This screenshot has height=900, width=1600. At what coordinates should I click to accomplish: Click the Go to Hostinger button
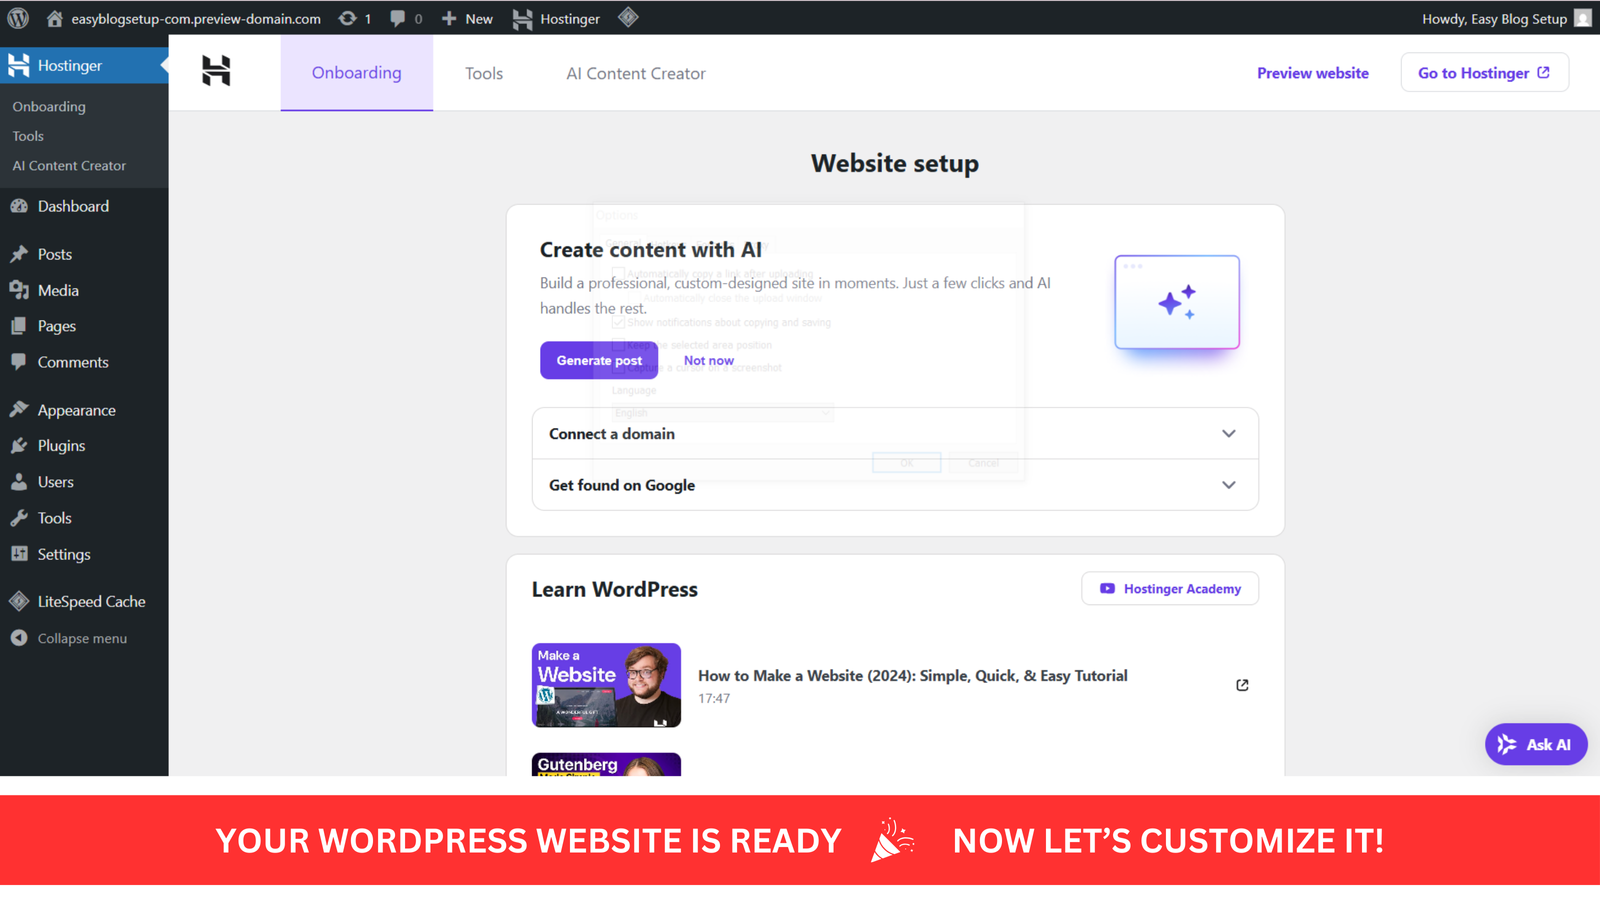[x=1485, y=72]
